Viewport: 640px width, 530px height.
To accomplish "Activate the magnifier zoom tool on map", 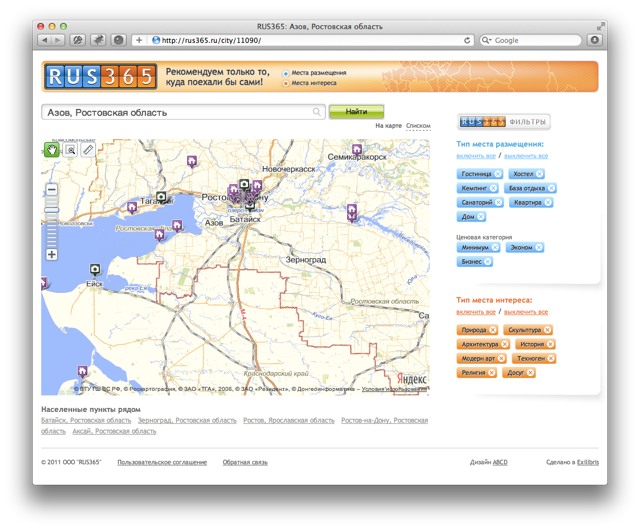I will [70, 150].
